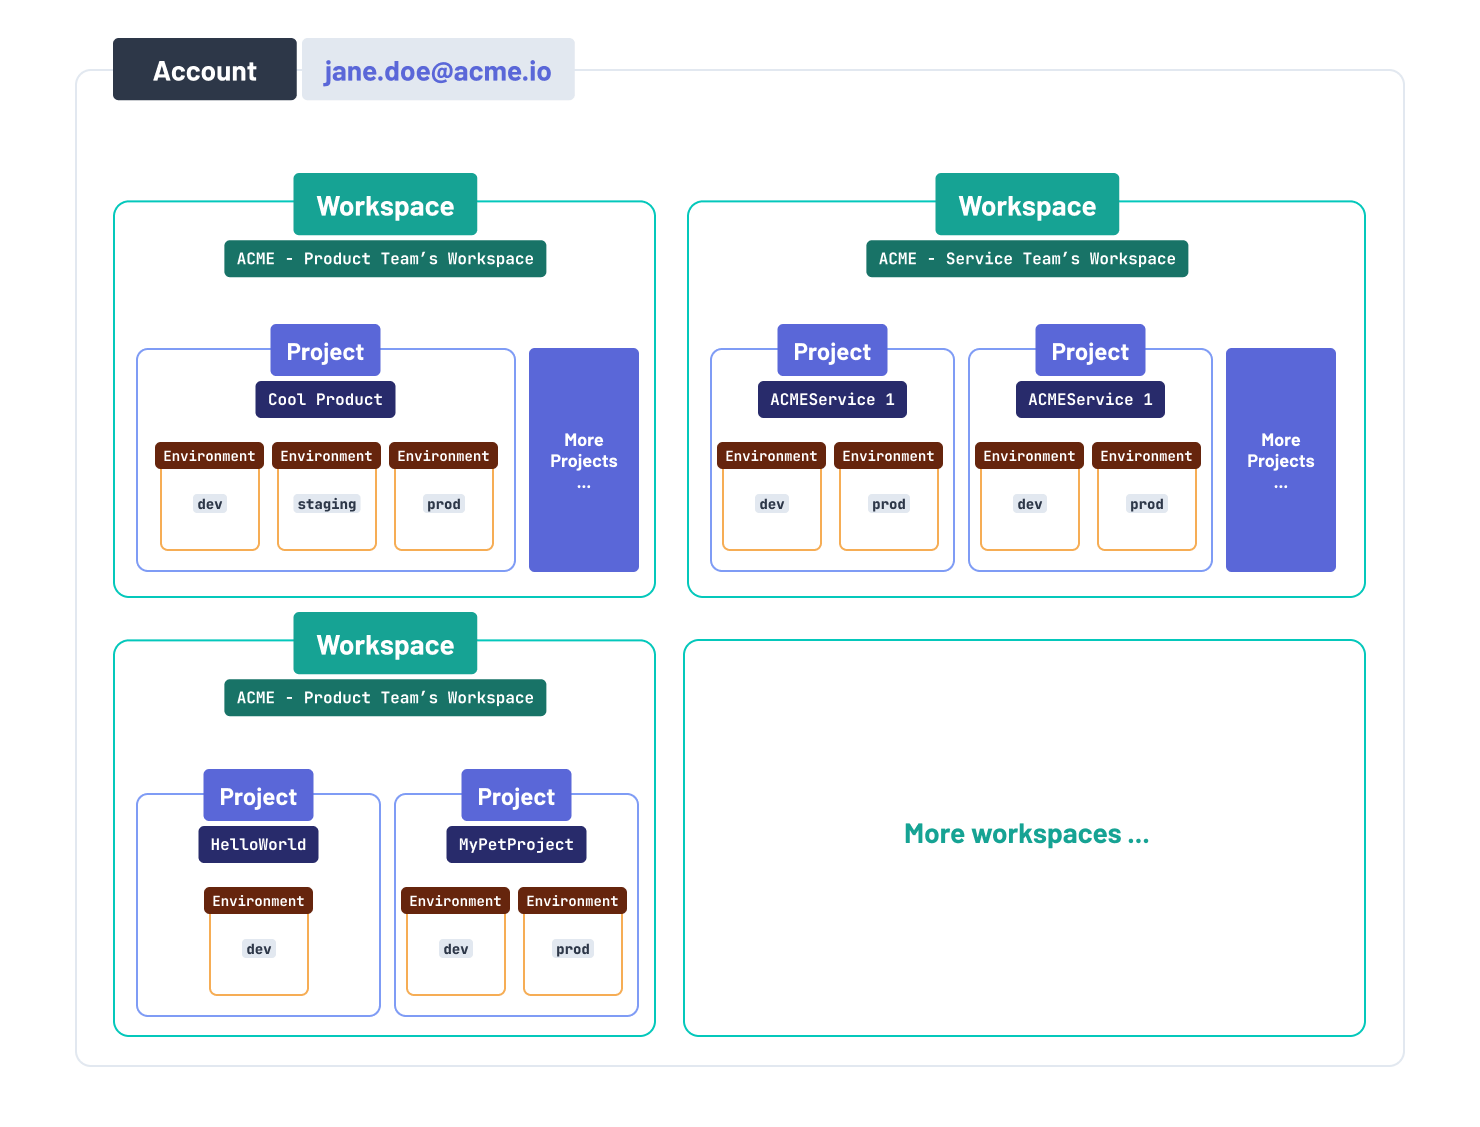Toggle the dev environment under Cool Product
The width and height of the screenshot is (1480, 1127).
coord(208,503)
